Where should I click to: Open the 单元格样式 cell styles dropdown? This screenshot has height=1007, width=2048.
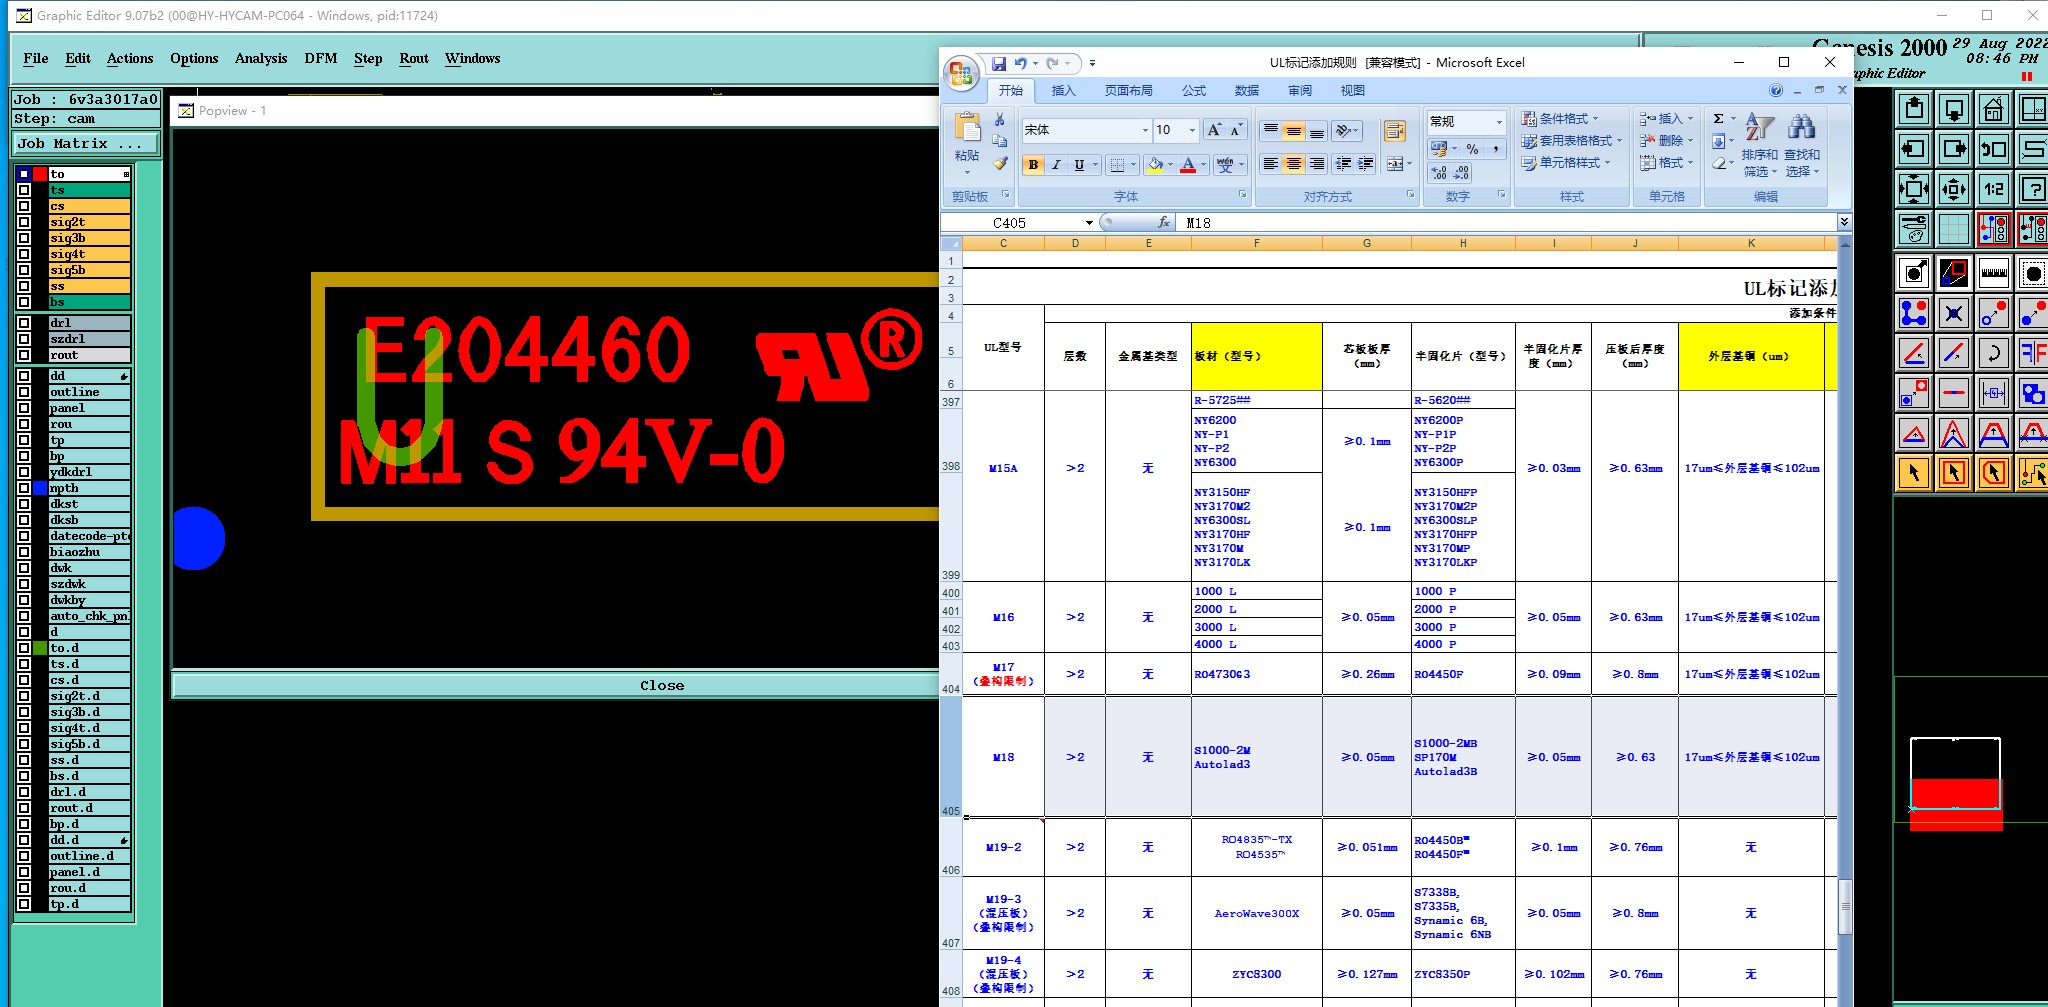tap(1565, 162)
